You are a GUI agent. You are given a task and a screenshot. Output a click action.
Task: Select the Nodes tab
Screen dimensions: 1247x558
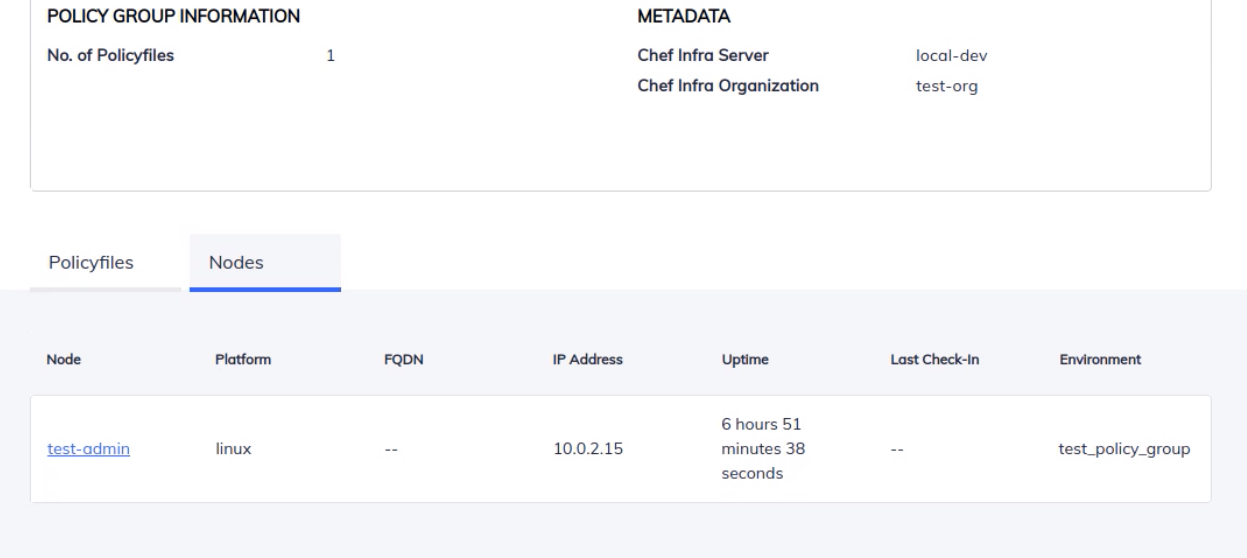(x=237, y=263)
